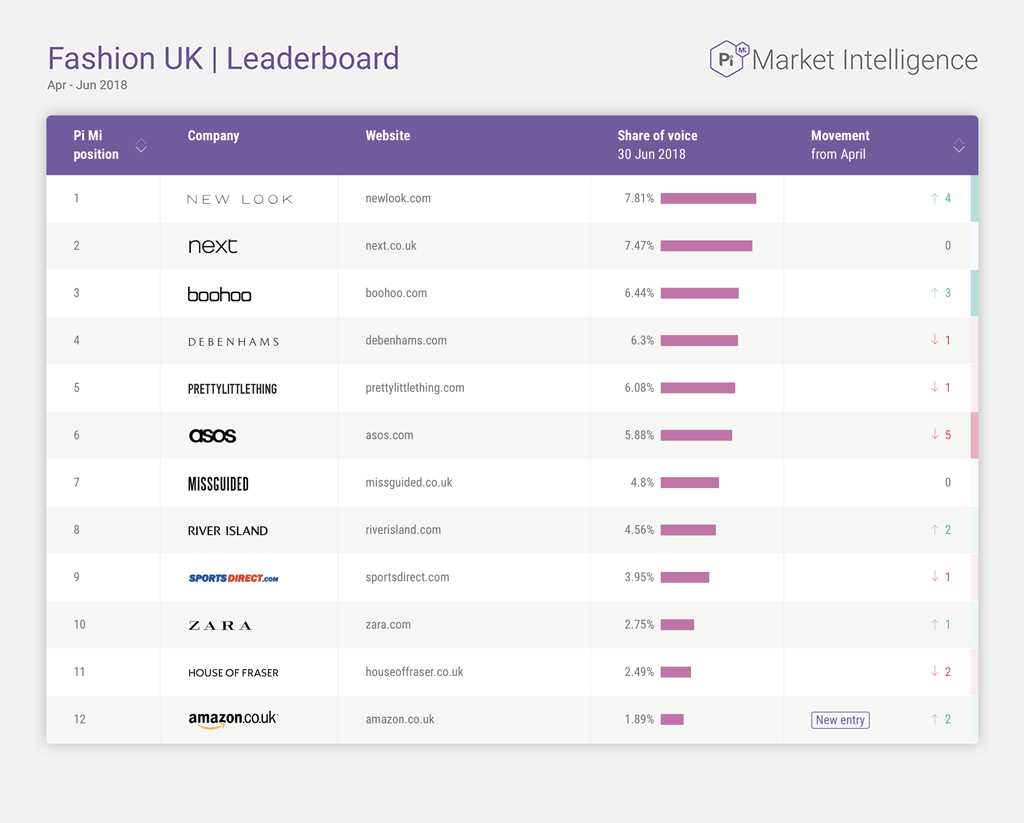Click the up arrow in Zara row
1024x823 pixels.
[x=935, y=624]
